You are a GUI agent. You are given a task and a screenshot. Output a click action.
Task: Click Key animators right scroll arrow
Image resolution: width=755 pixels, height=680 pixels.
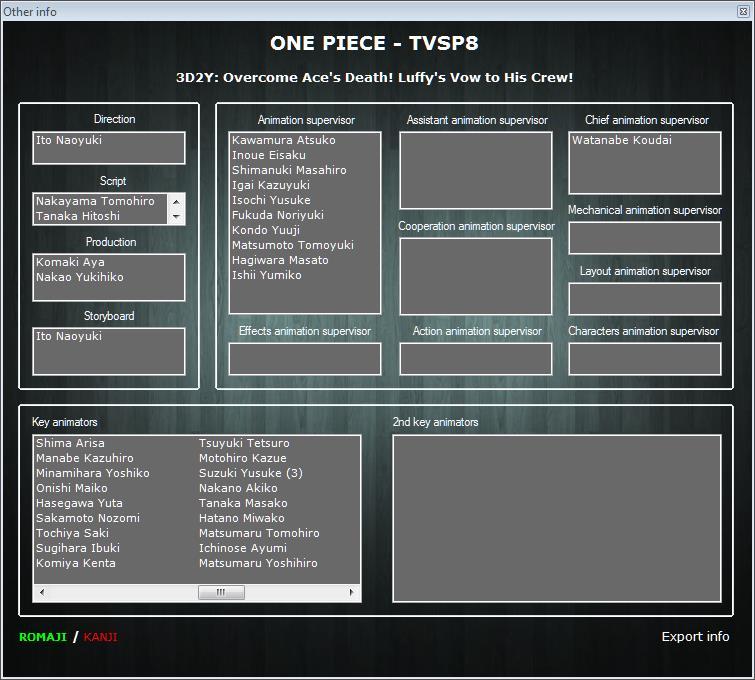pos(351,592)
